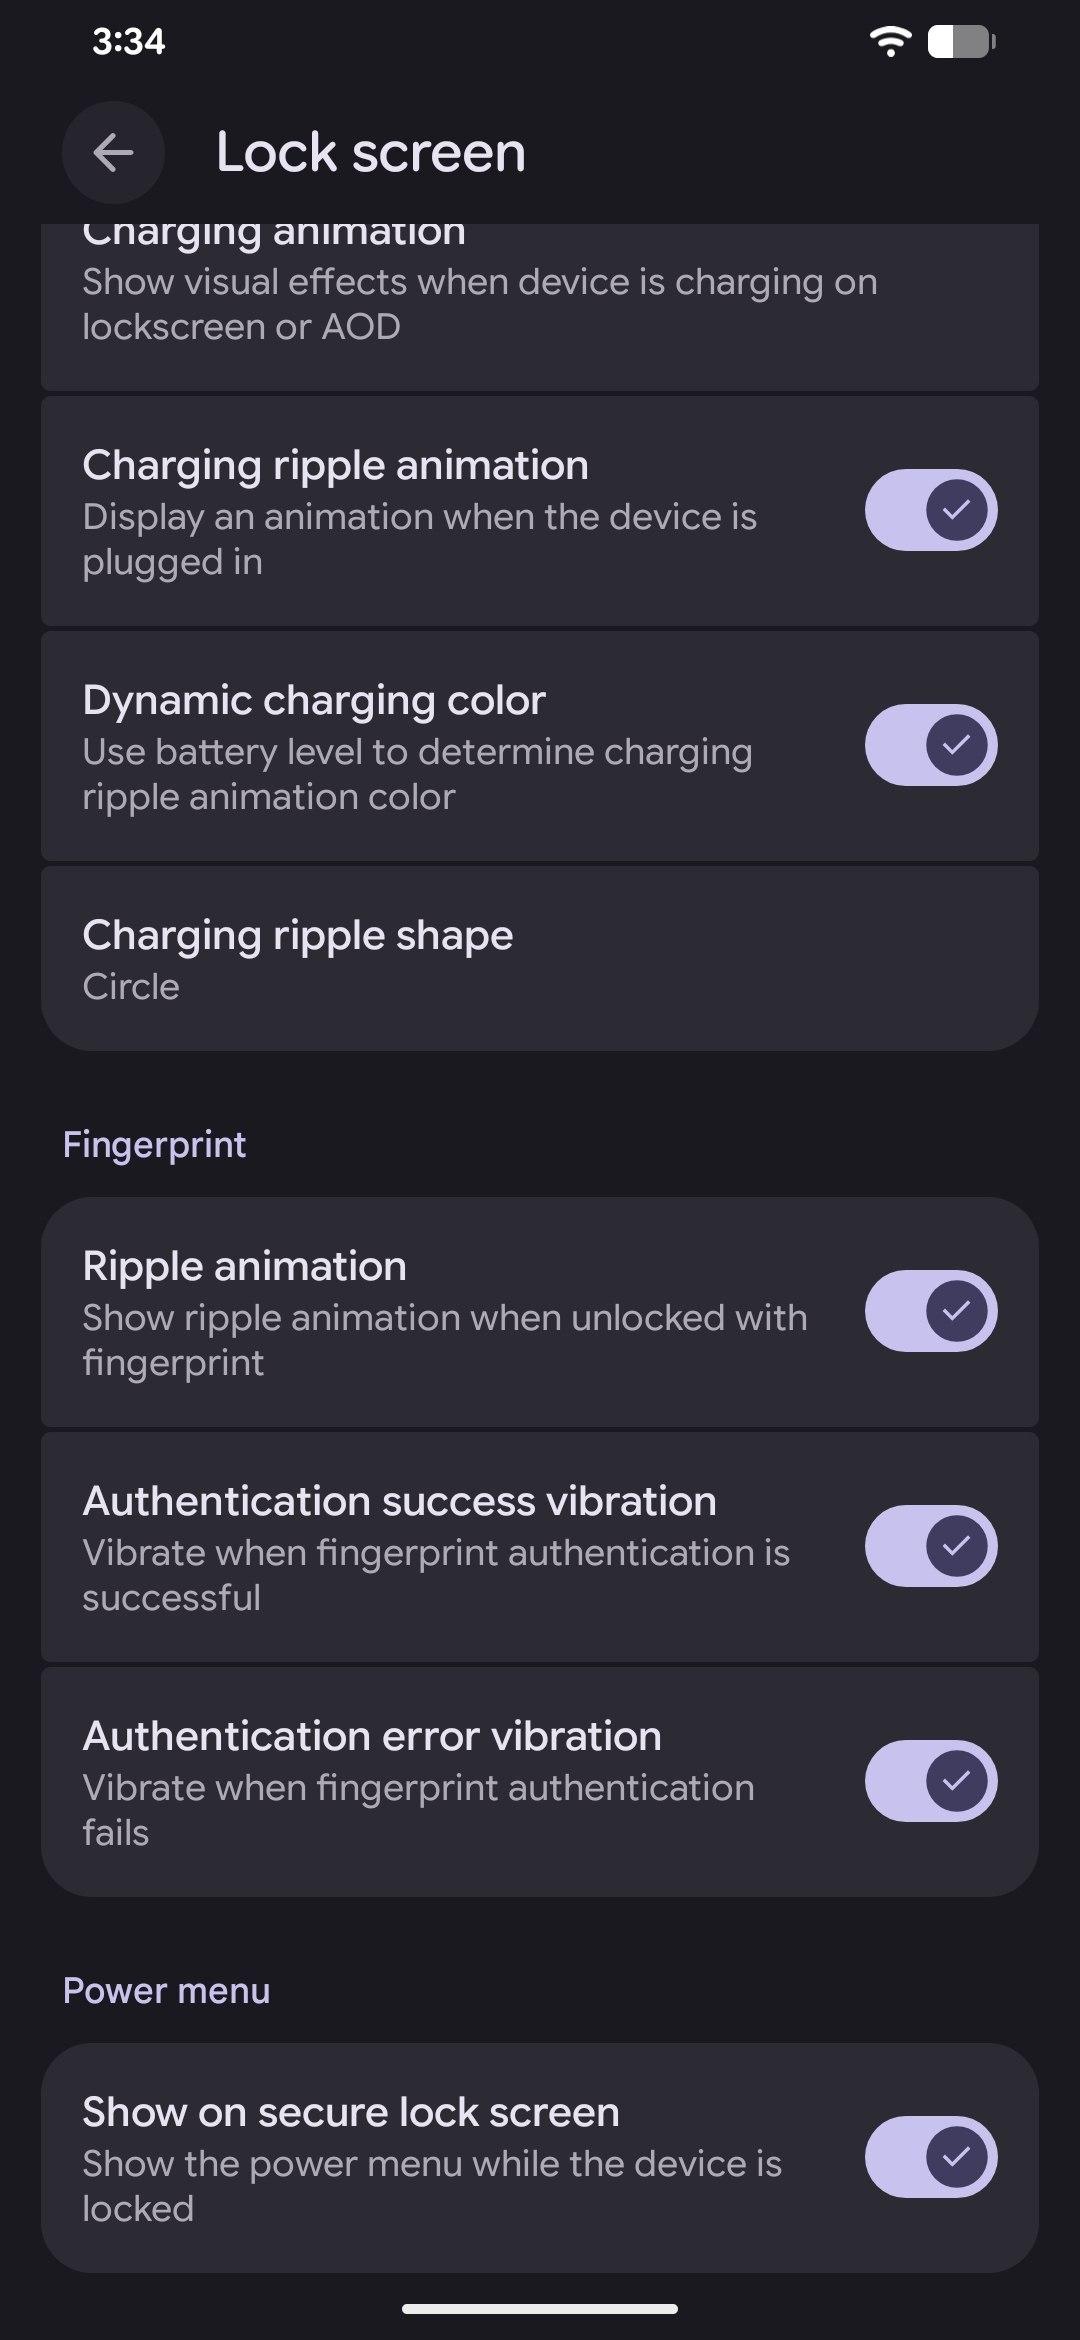The width and height of the screenshot is (1080, 2340).
Task: Turn off fingerprint Ripple animation switch
Action: (x=930, y=1311)
